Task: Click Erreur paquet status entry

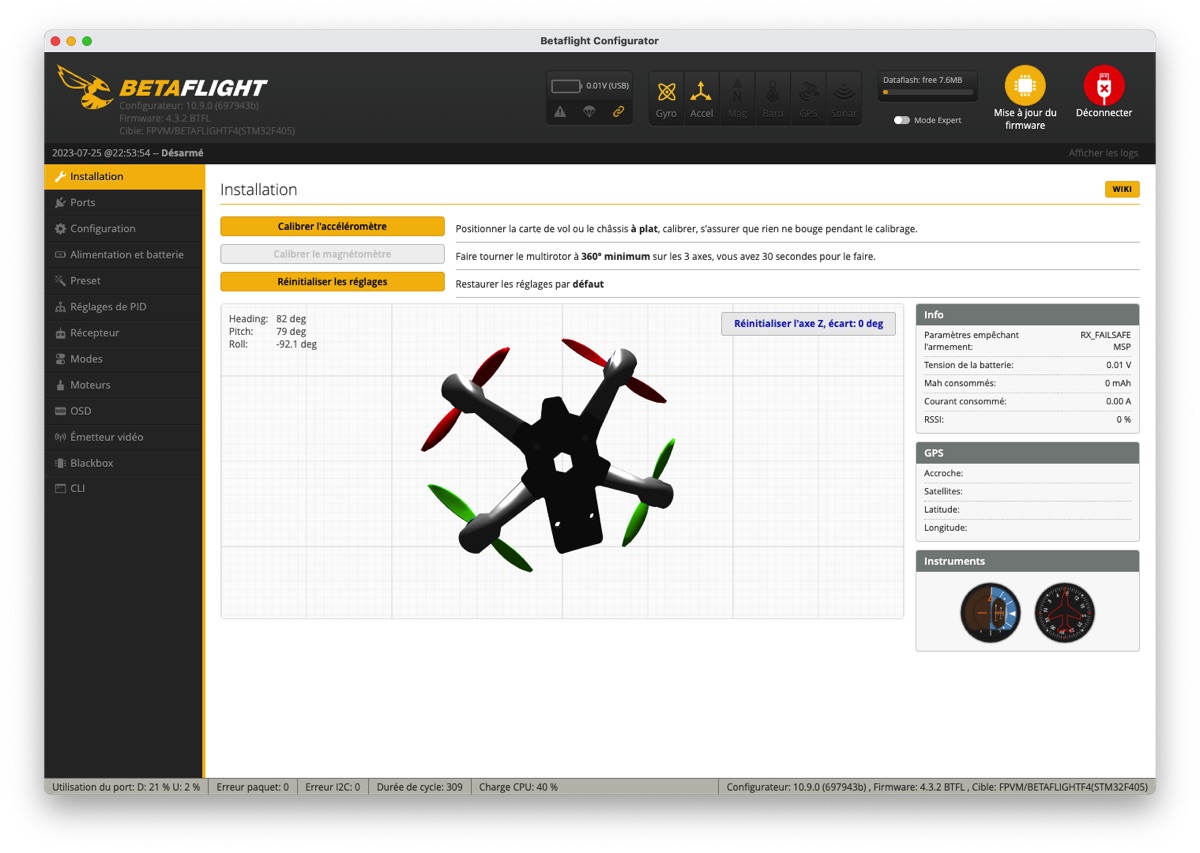Action: click(x=252, y=787)
